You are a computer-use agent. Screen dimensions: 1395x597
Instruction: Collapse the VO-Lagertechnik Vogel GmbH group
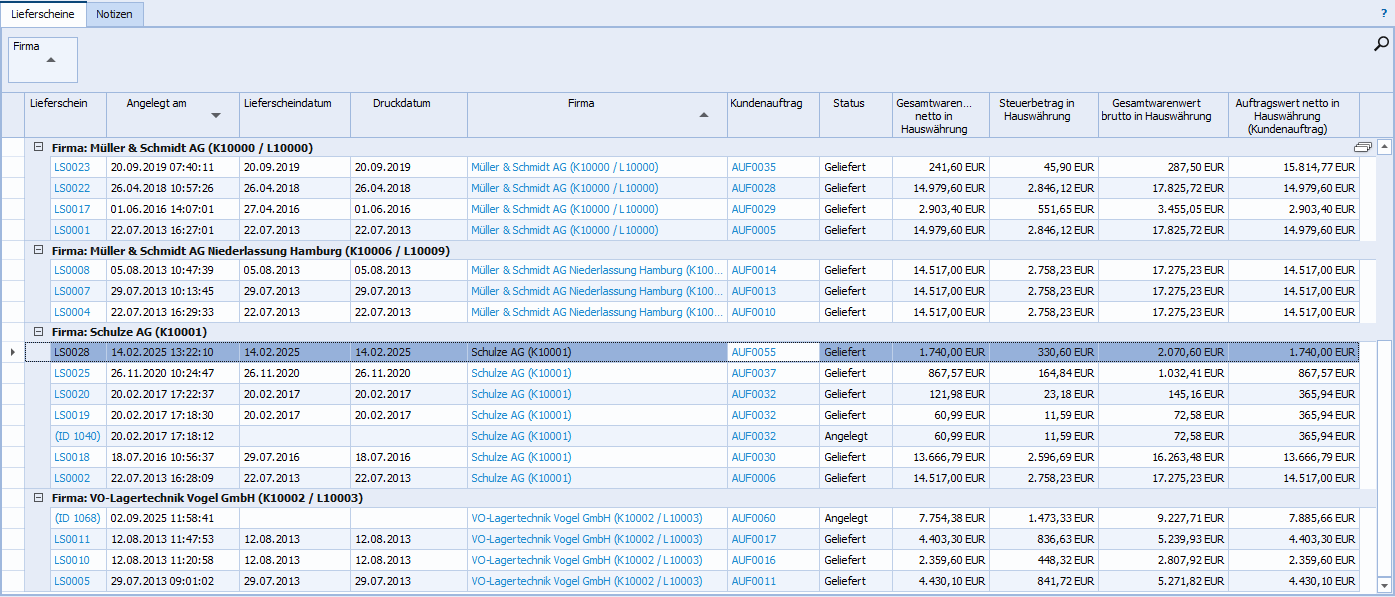38,497
